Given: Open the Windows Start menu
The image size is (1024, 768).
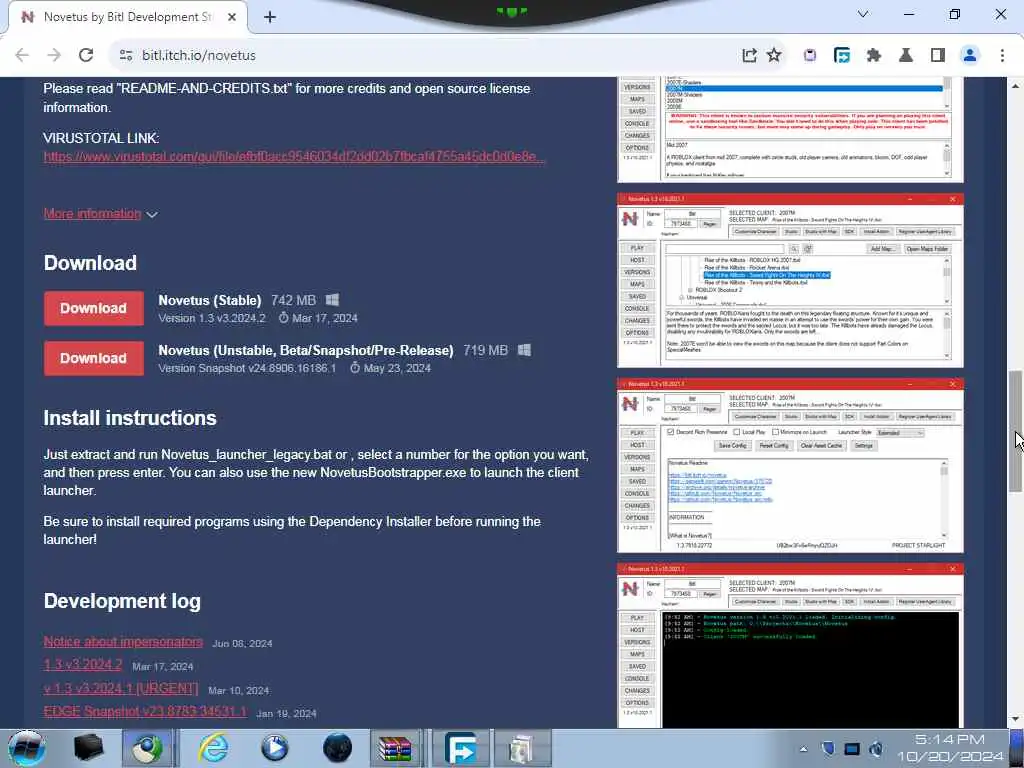Looking at the screenshot, I should point(26,748).
